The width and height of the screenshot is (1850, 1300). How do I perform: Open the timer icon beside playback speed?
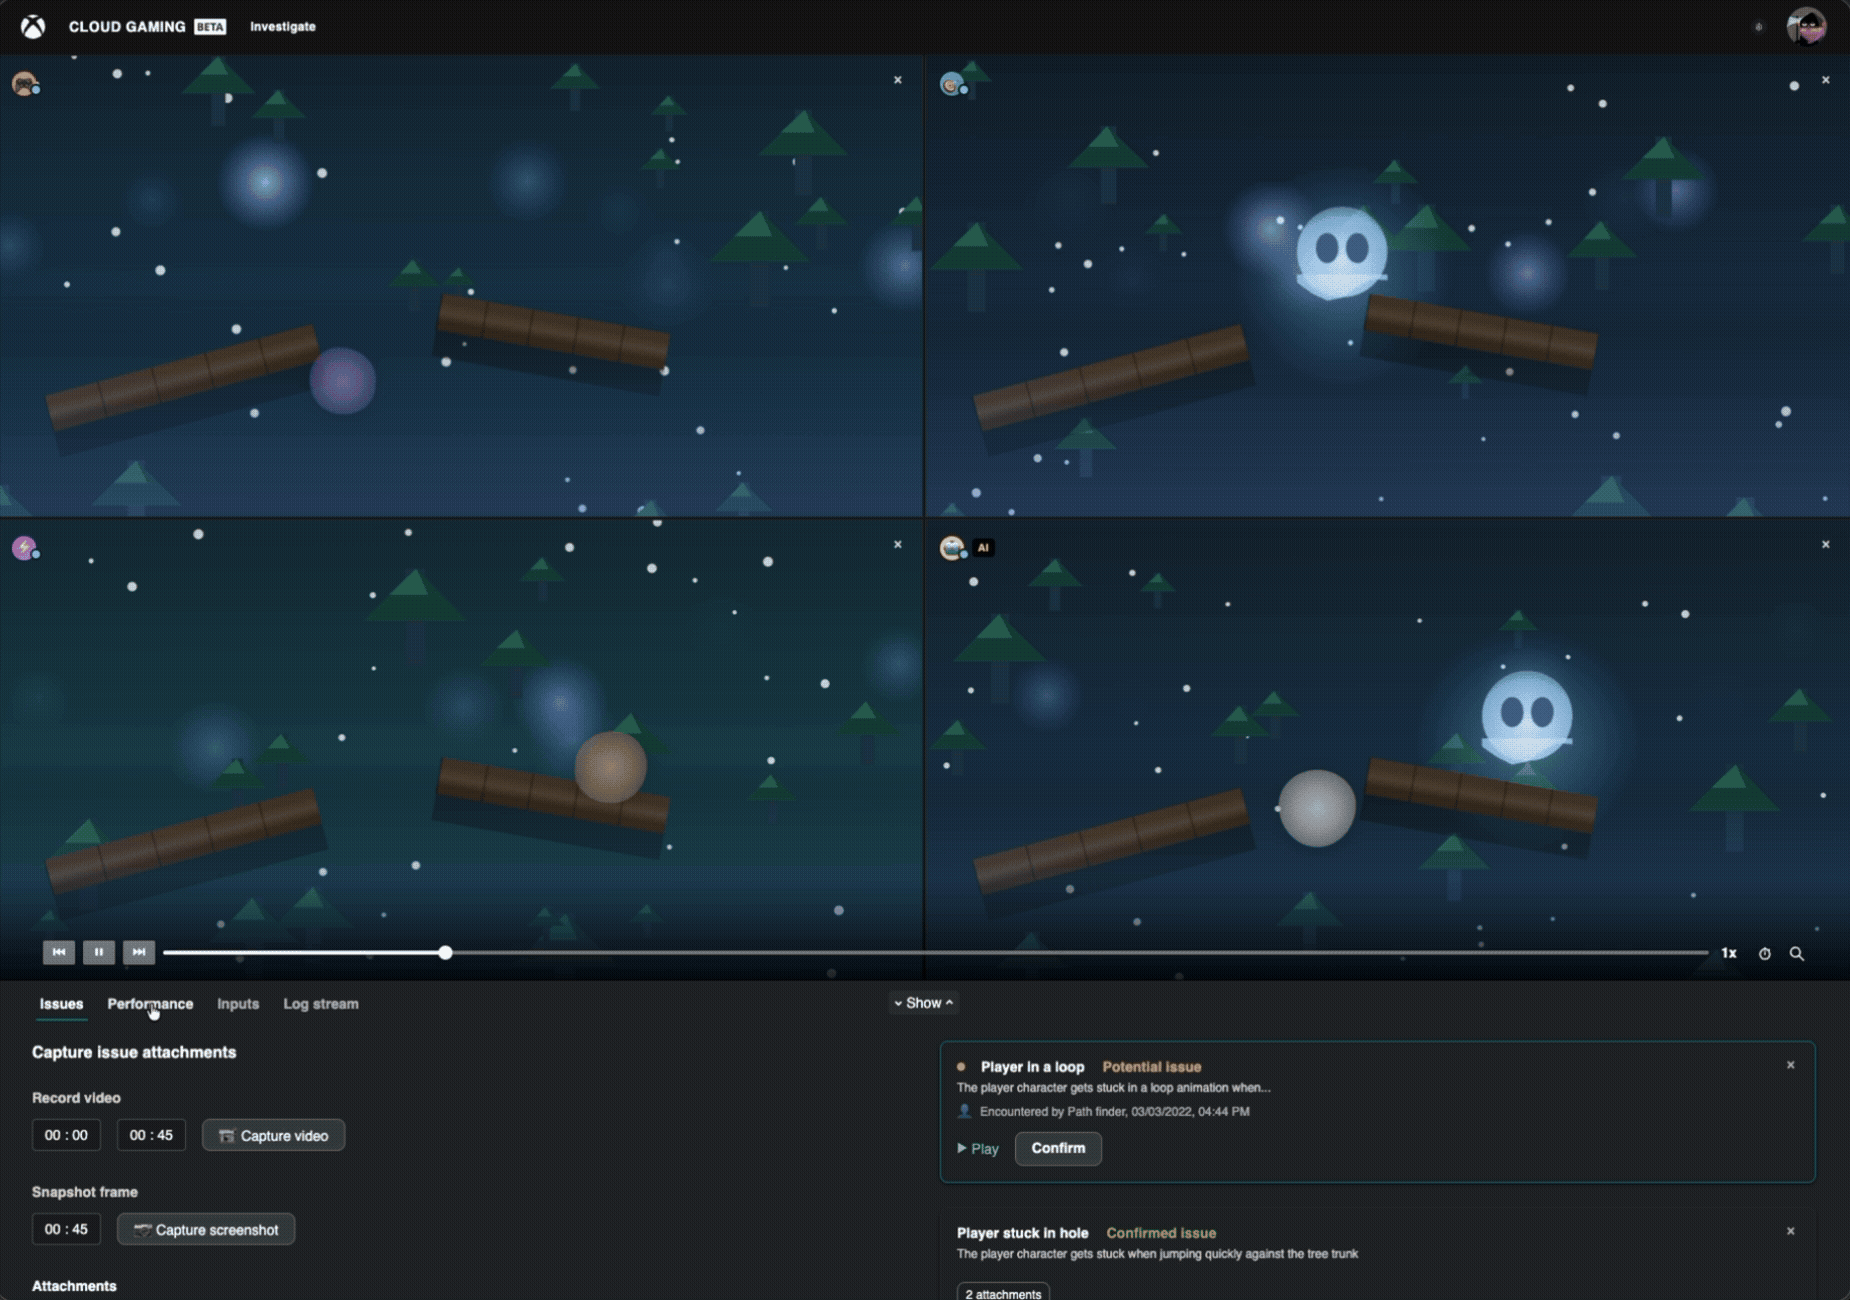pos(1765,954)
